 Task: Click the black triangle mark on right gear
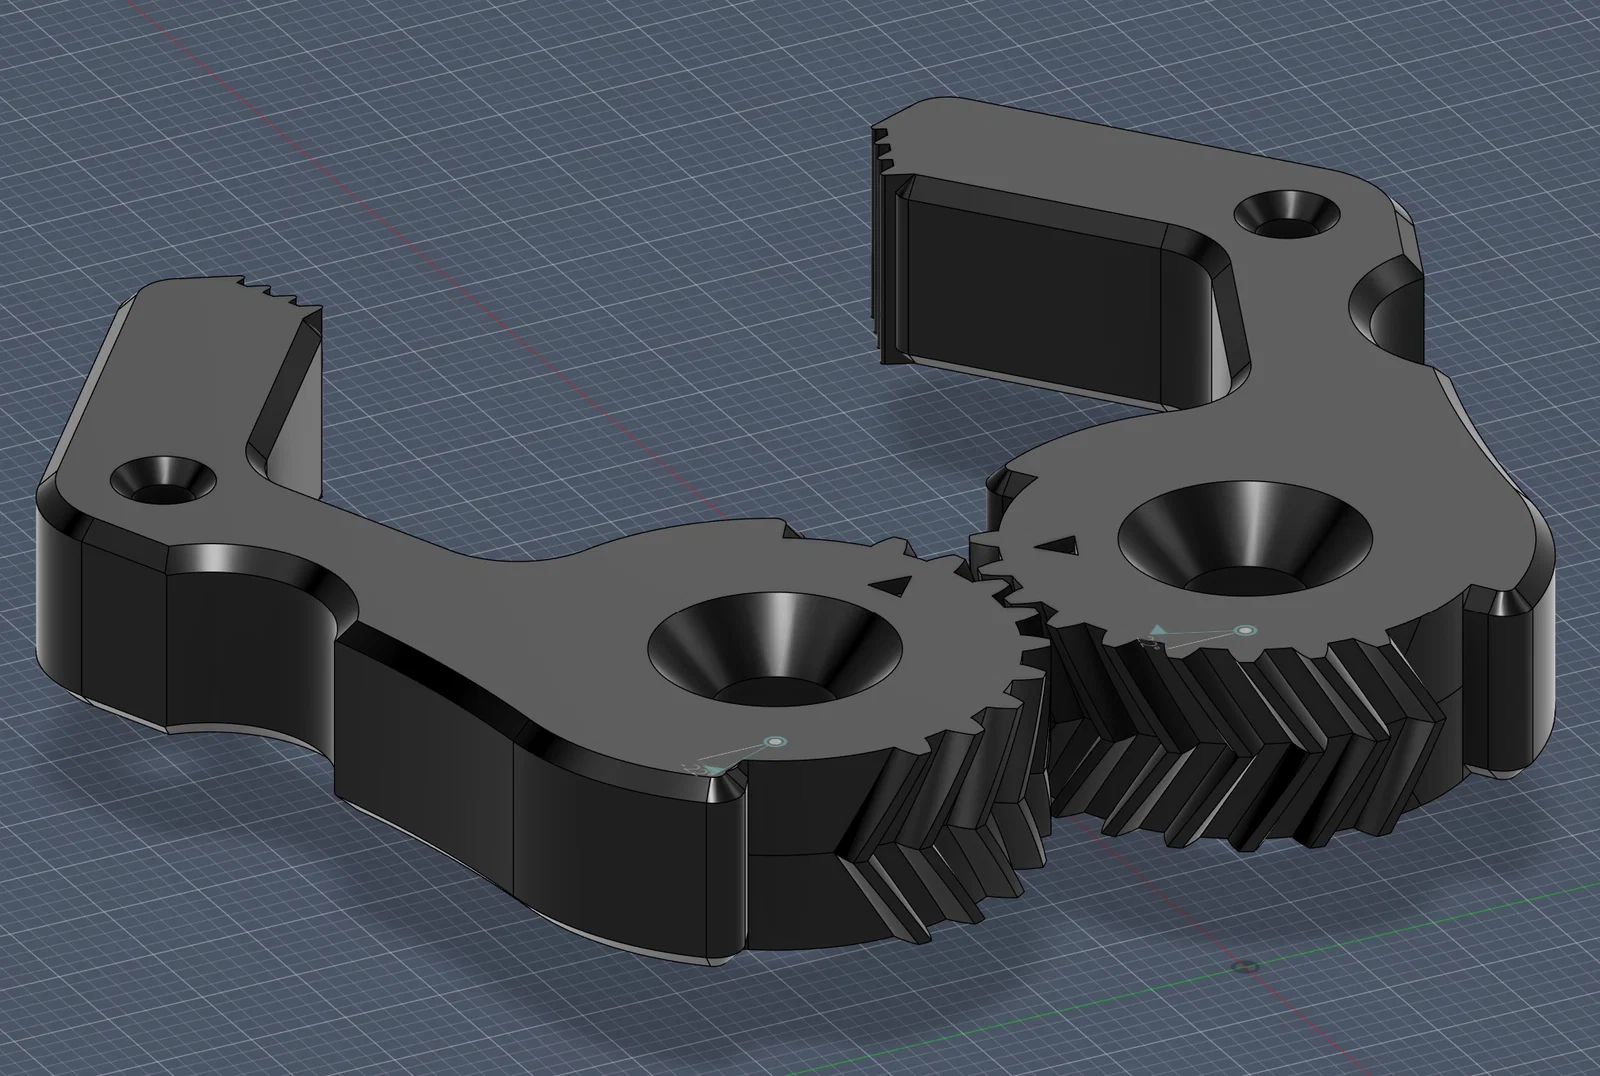[1061, 544]
